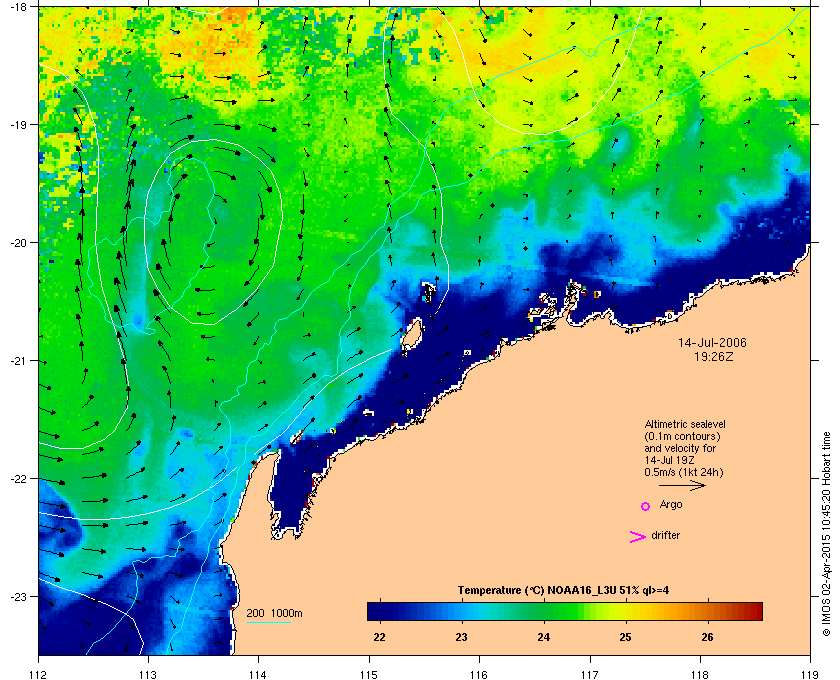Screen dimensions: 840x680
Task: Click the temperature color bar
Action: 565,611
